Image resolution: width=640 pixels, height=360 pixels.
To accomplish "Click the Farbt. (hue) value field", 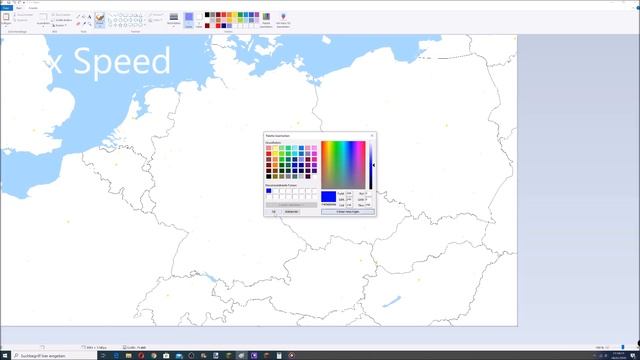I will tap(349, 193).
